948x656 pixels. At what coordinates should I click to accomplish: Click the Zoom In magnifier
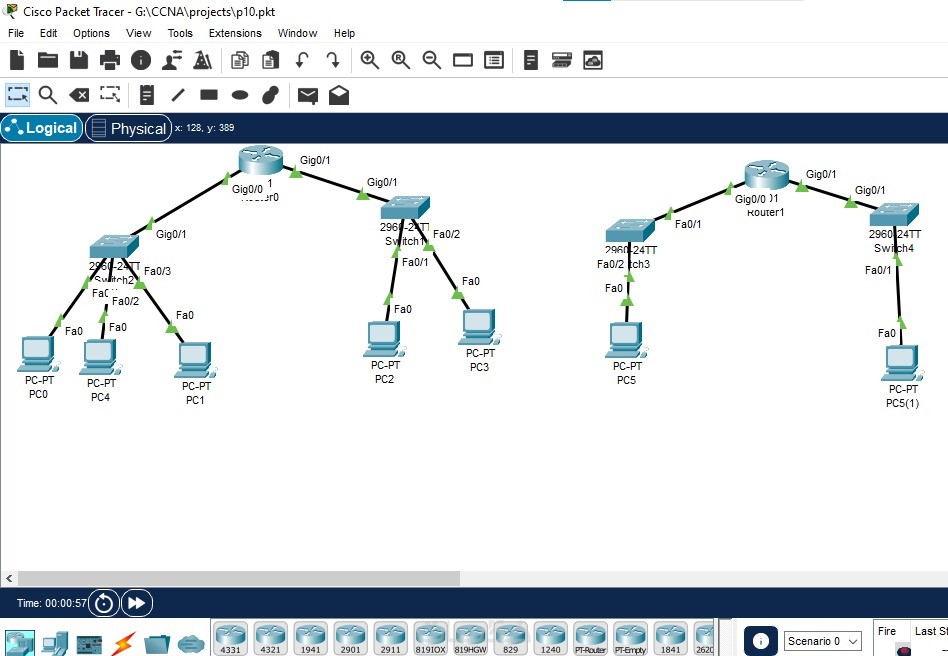(x=369, y=60)
